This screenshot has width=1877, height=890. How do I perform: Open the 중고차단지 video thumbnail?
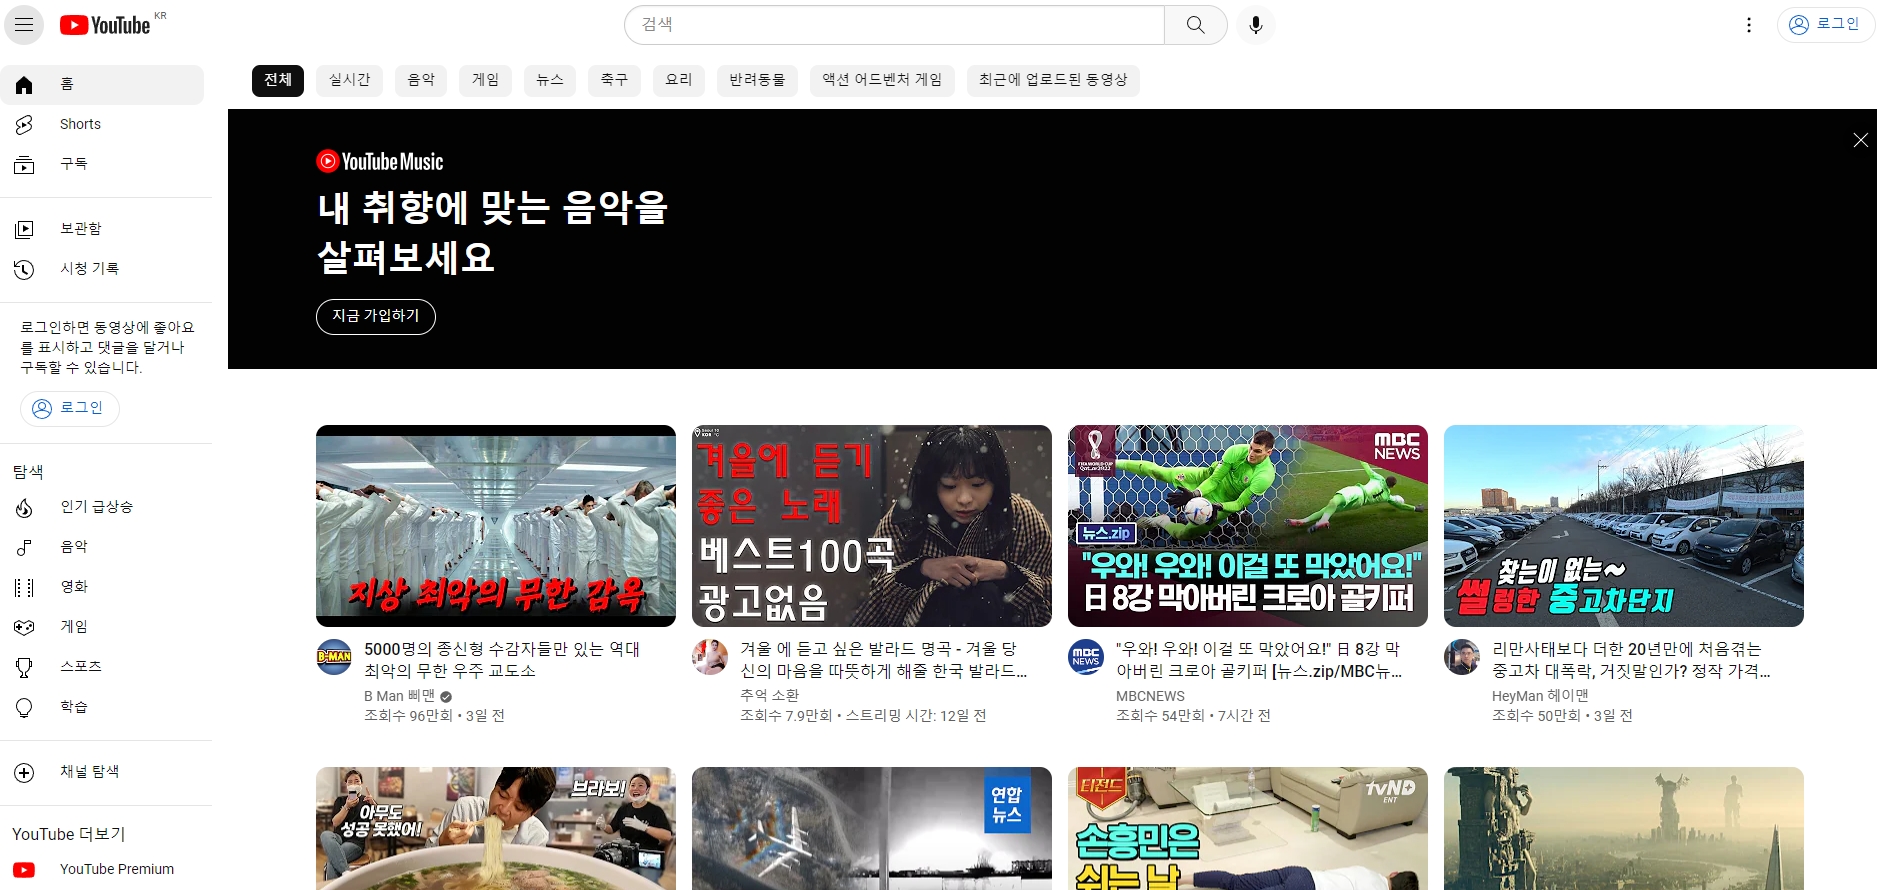click(1624, 526)
